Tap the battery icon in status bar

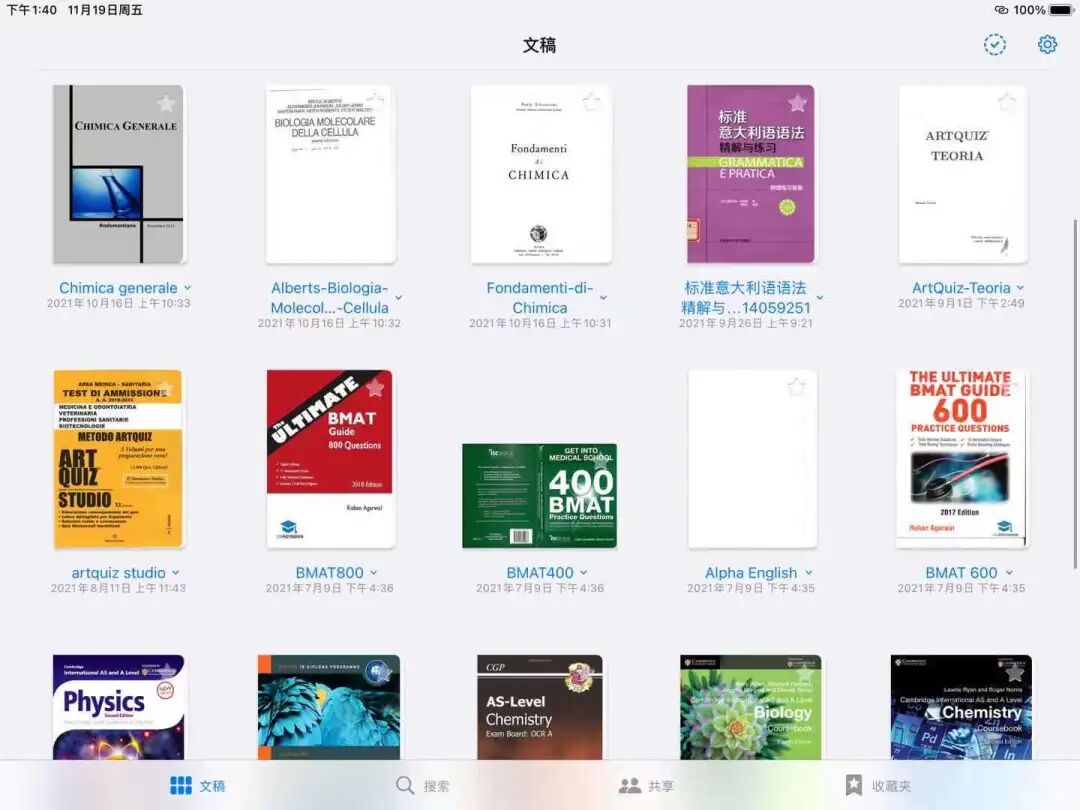tap(1061, 10)
